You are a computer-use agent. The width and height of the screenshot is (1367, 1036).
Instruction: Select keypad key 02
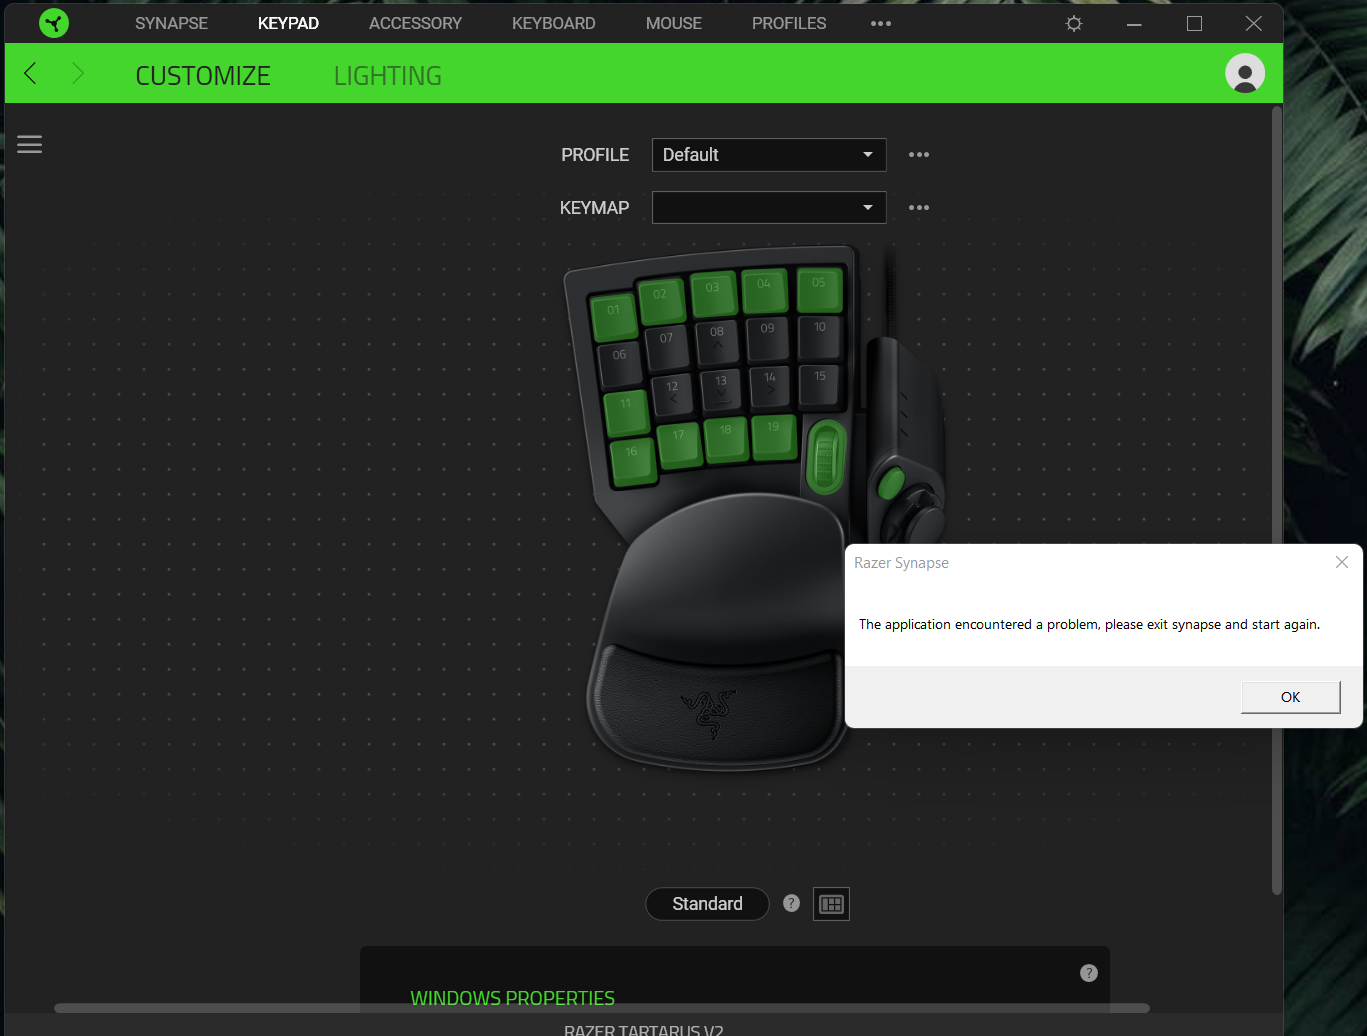[661, 300]
